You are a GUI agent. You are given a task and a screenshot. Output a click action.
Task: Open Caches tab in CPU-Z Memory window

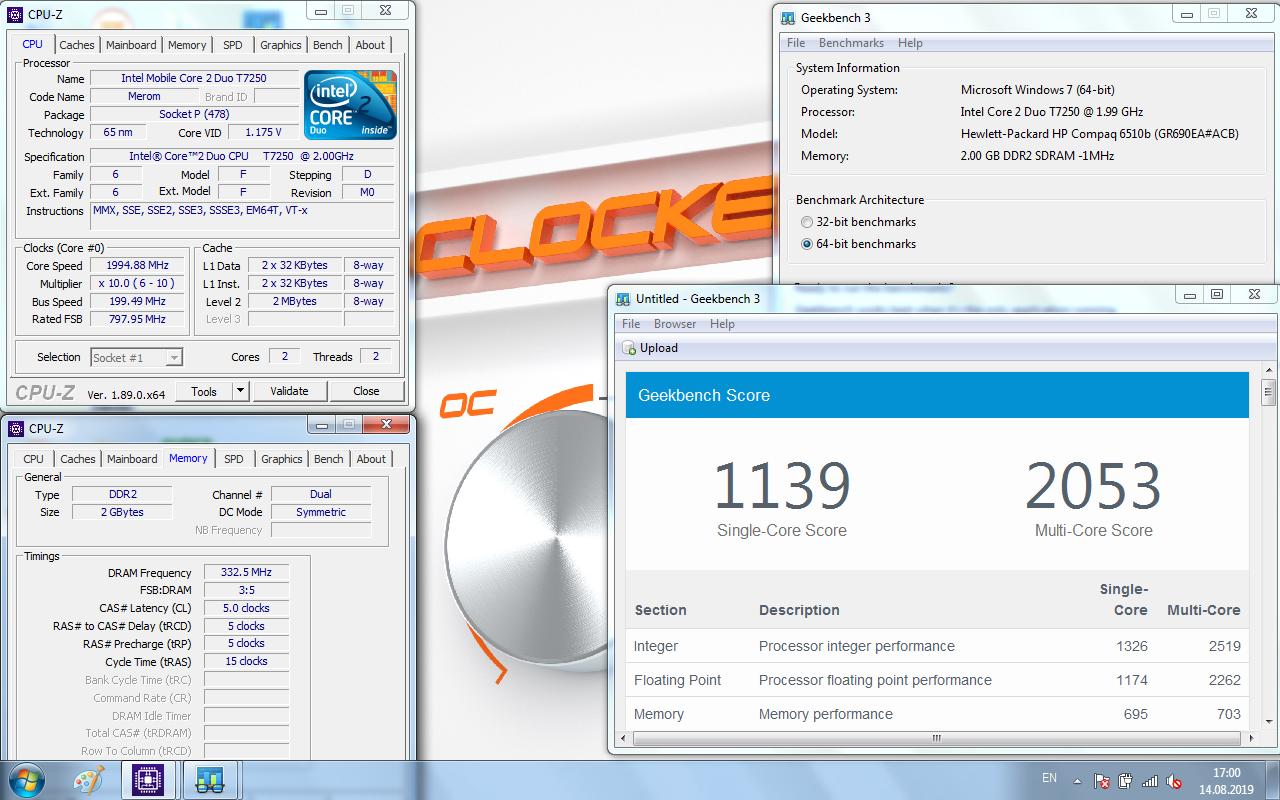[x=78, y=459]
